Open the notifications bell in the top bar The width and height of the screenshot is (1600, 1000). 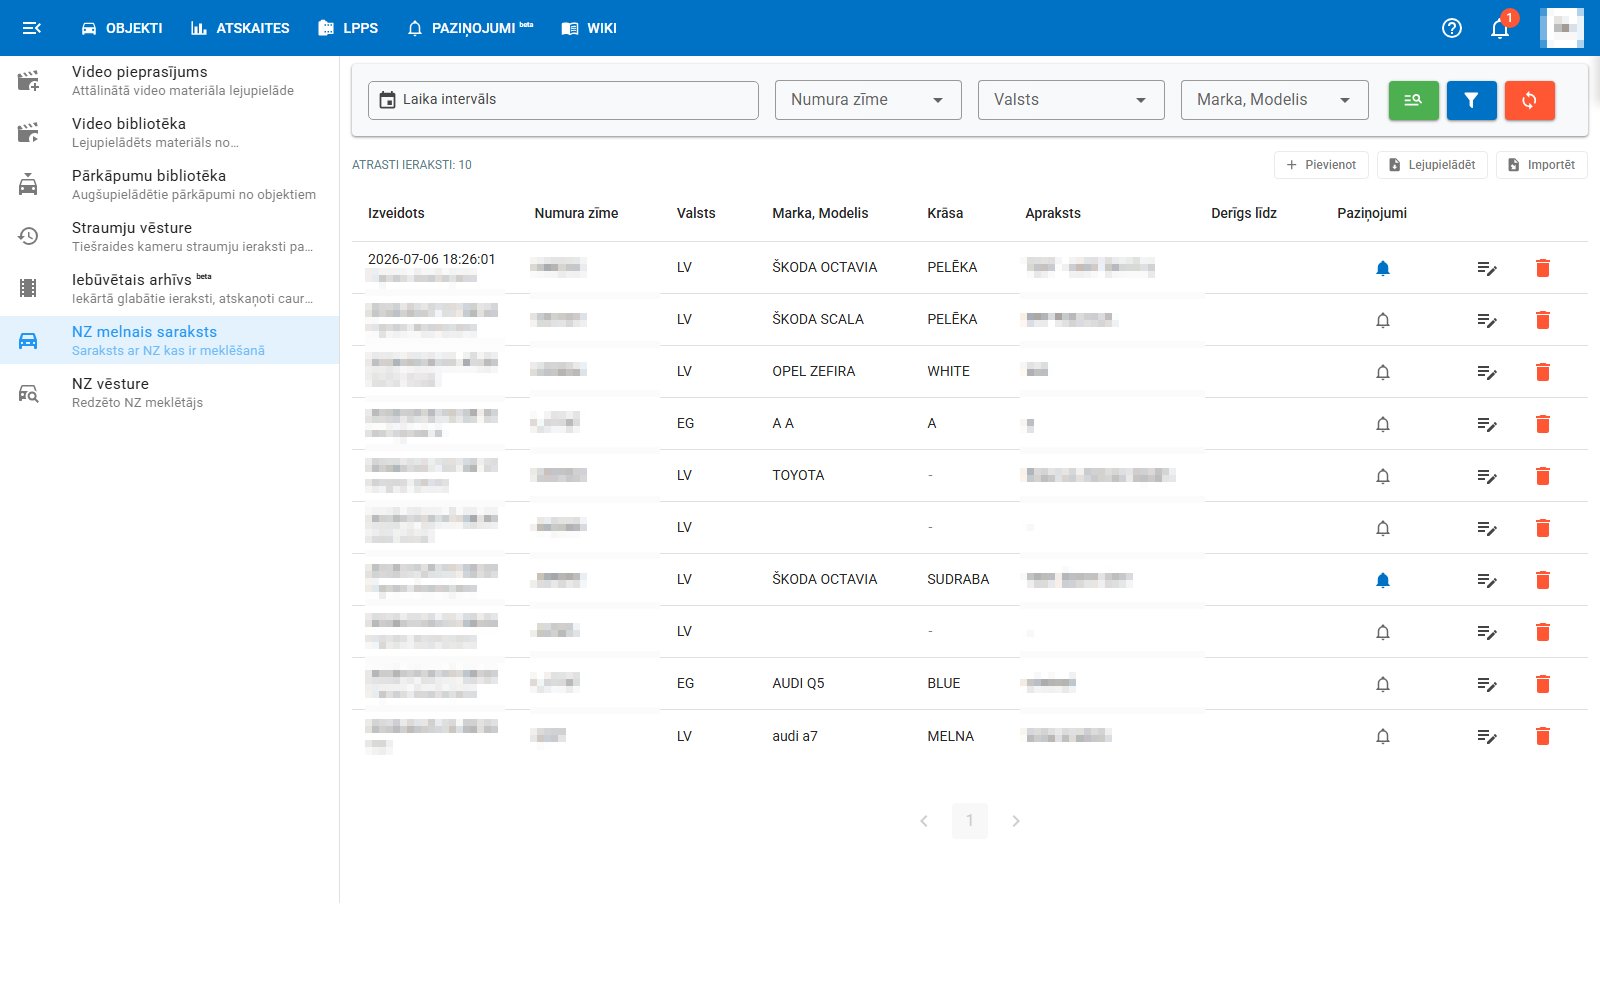click(x=1500, y=28)
